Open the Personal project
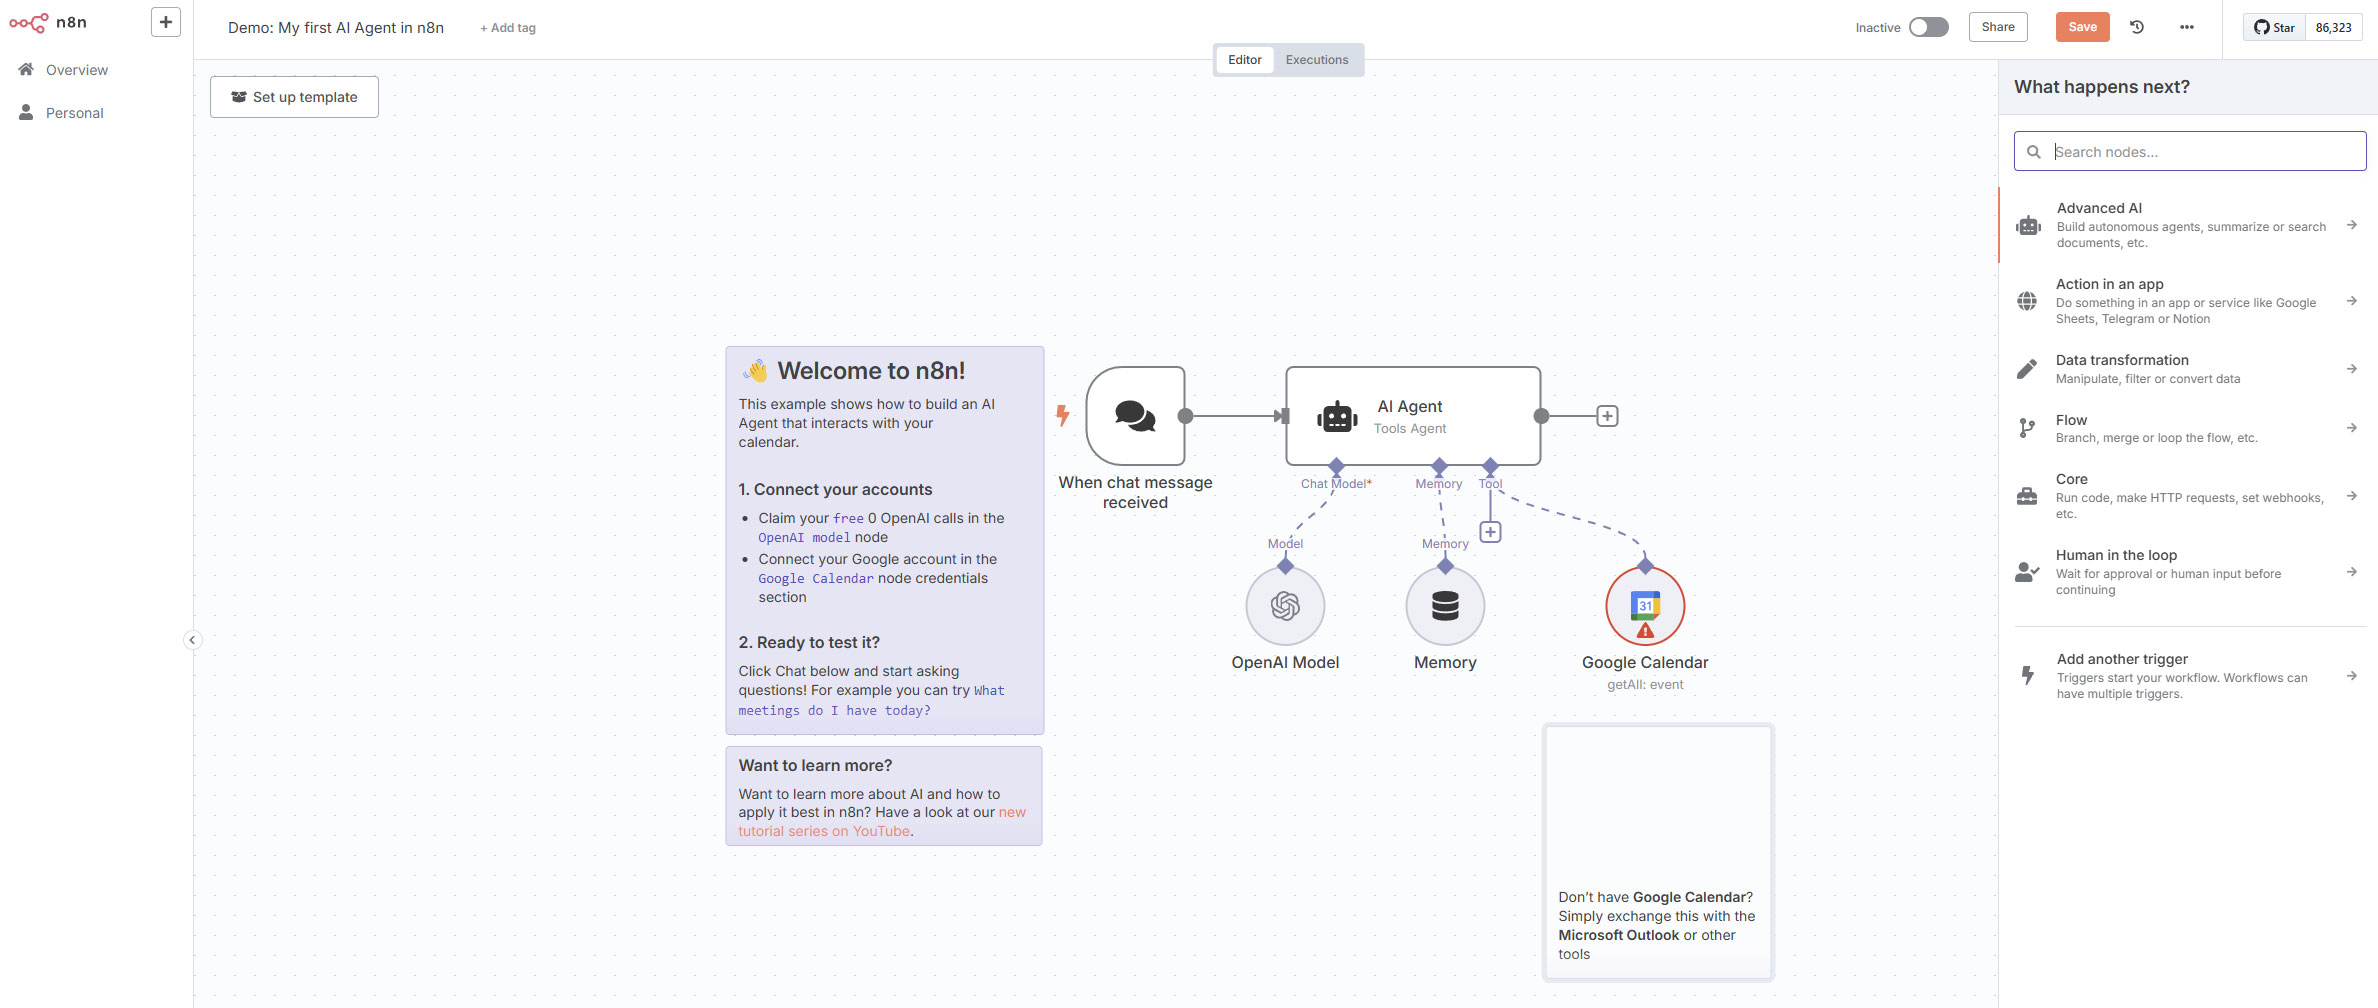The width and height of the screenshot is (2378, 1008). pyautogui.click(x=62, y=113)
